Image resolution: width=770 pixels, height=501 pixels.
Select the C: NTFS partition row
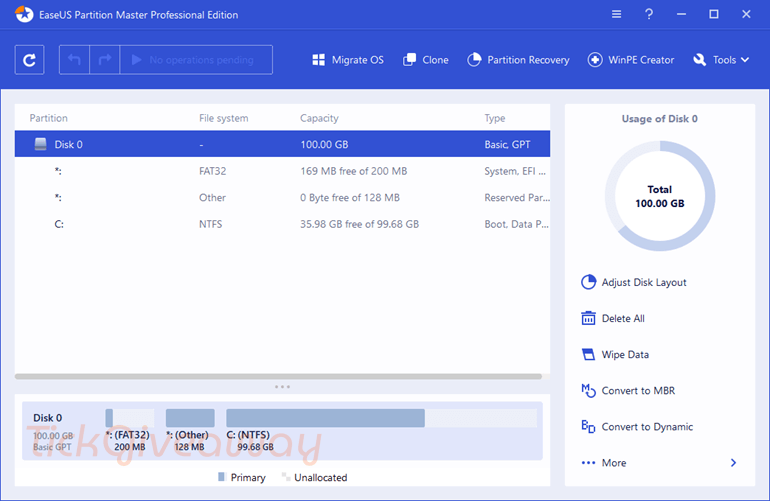[282, 224]
